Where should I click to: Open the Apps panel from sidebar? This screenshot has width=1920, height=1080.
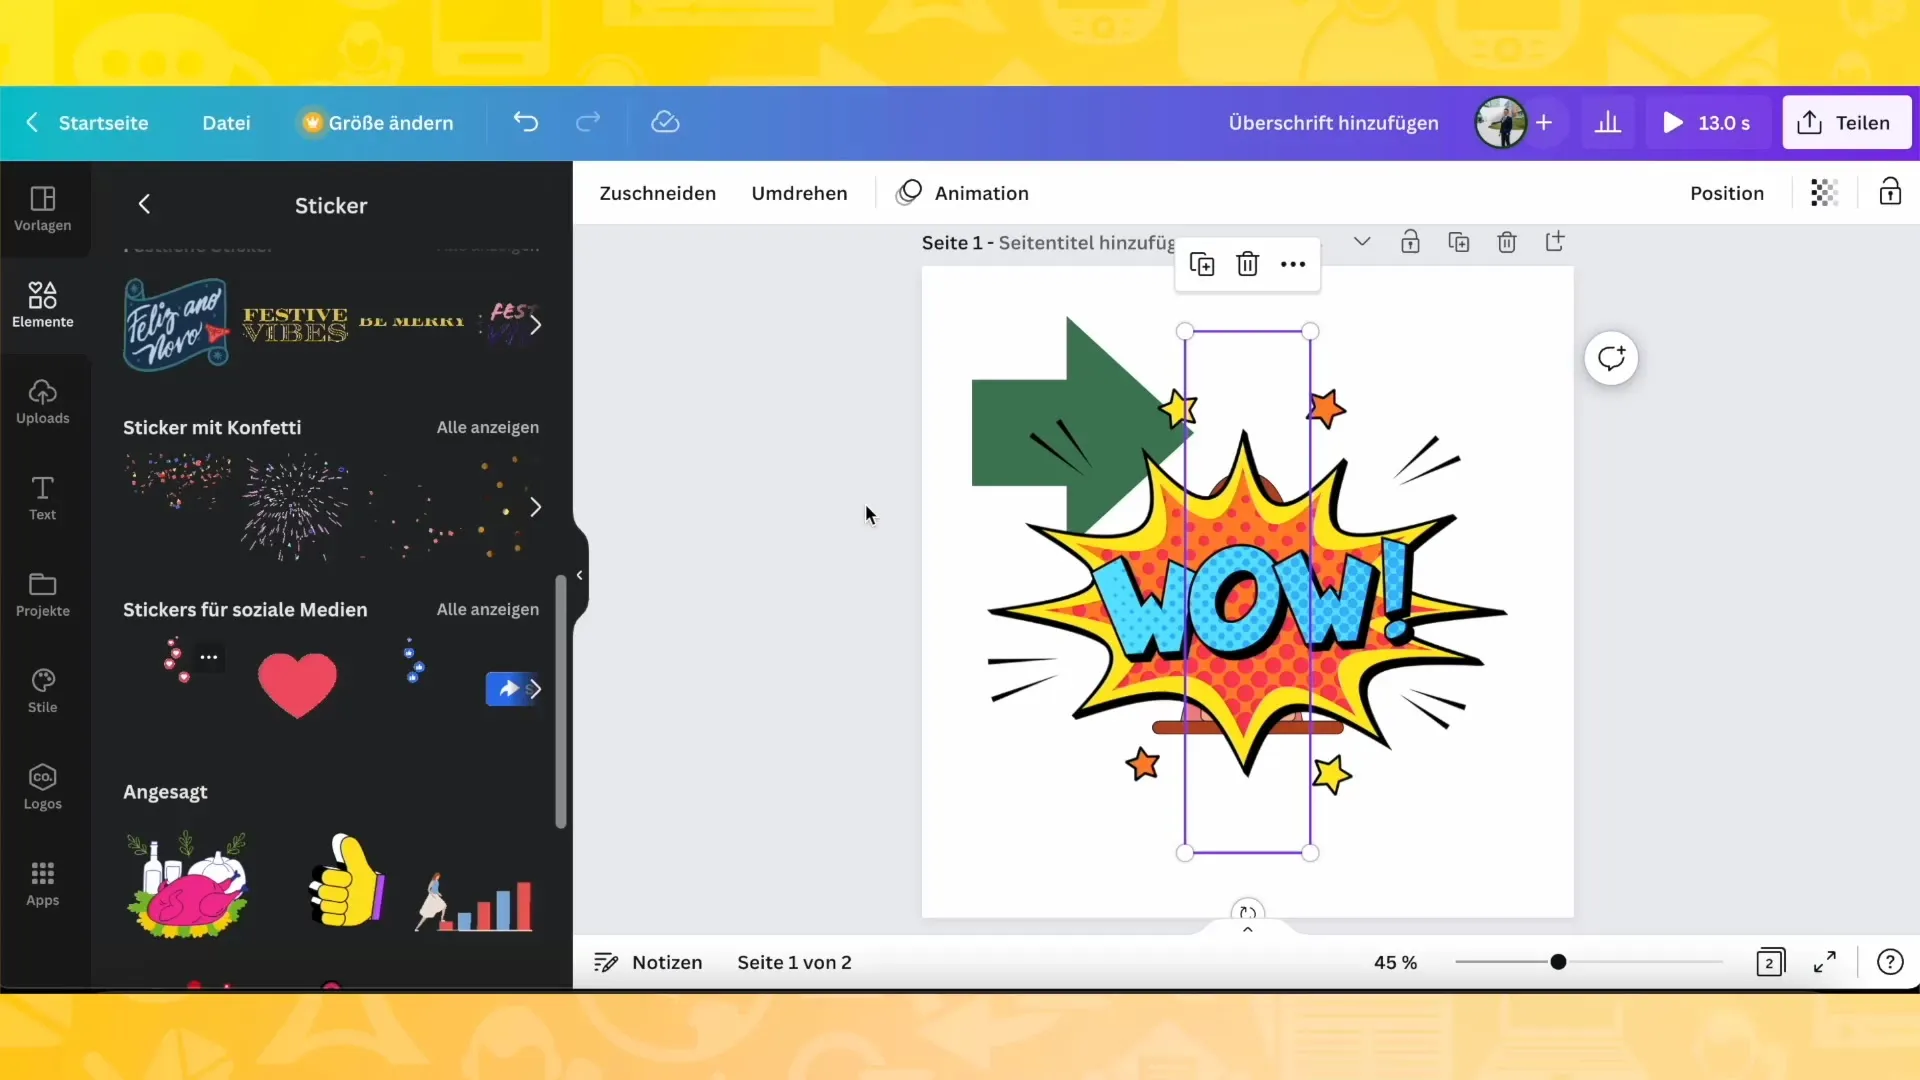tap(42, 882)
